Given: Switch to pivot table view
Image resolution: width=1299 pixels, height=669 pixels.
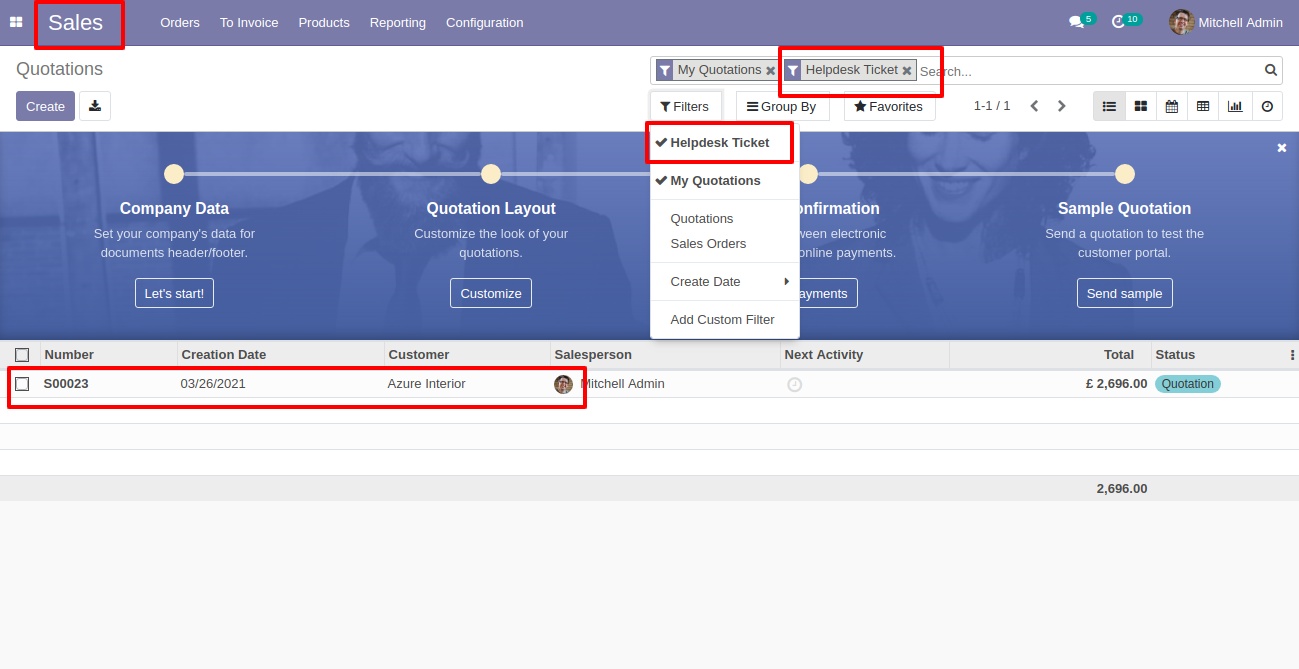Looking at the screenshot, I should tap(1203, 106).
